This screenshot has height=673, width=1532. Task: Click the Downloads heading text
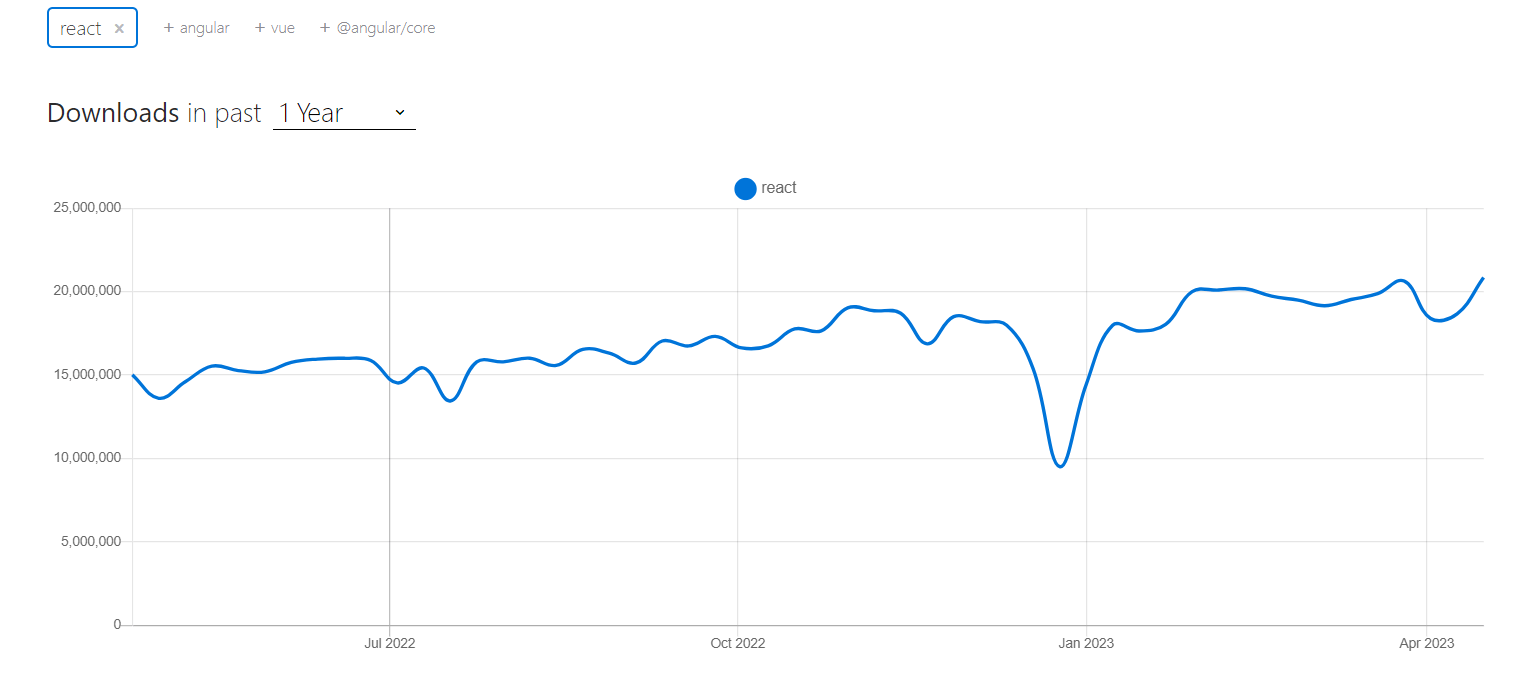coord(113,114)
